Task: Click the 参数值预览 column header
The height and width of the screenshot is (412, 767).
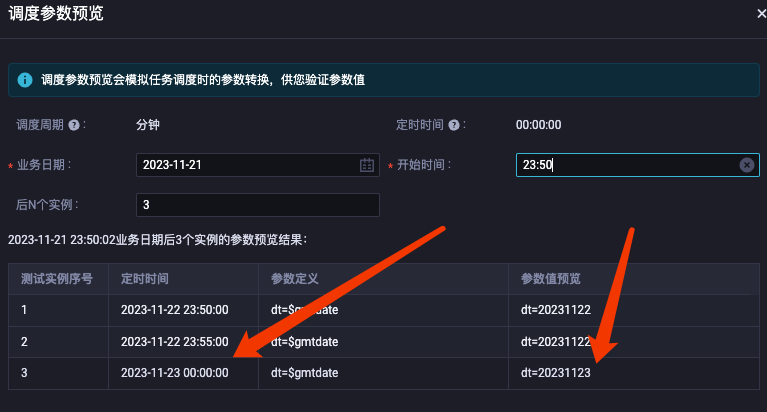Action: point(551,279)
